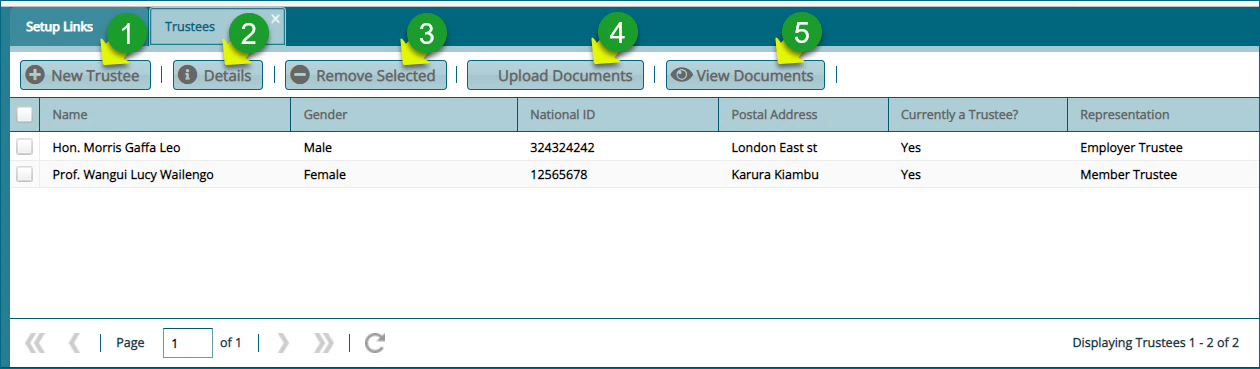This screenshot has width=1260, height=369.
Task: Click the eye icon for View Documents
Action: 681,75
